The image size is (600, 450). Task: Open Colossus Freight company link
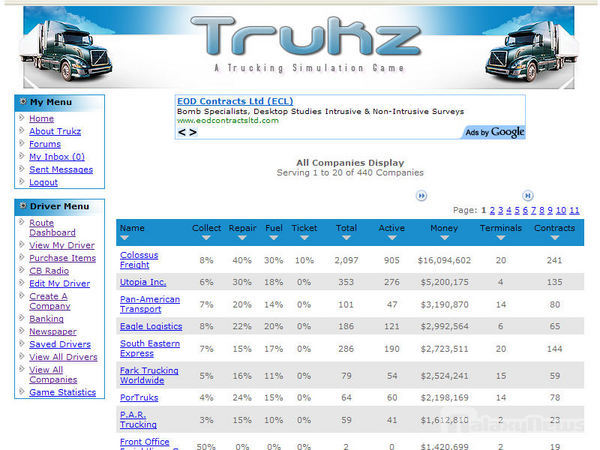(x=139, y=260)
